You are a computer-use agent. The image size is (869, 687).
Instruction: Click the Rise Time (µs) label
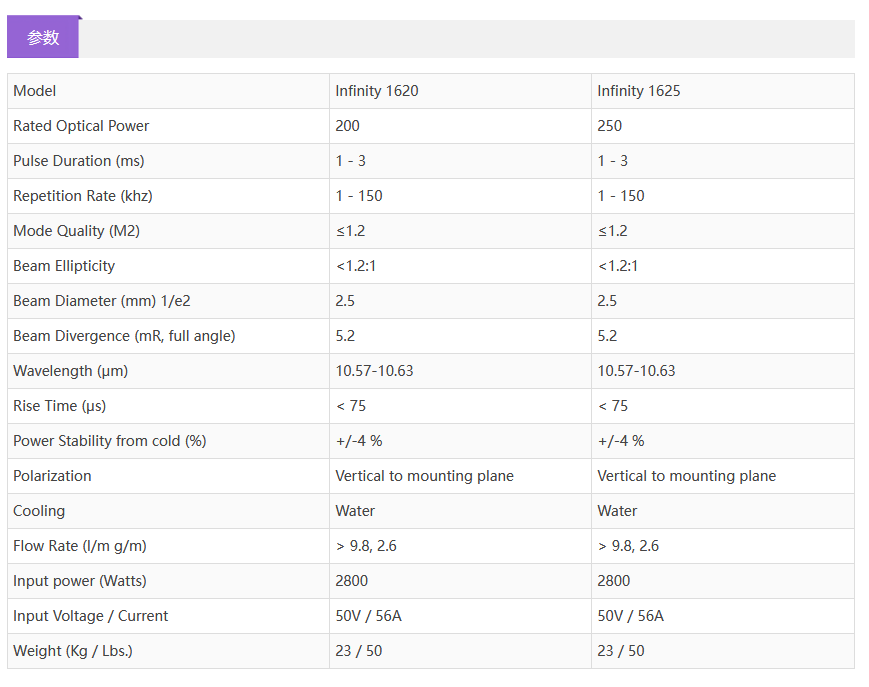click(59, 406)
